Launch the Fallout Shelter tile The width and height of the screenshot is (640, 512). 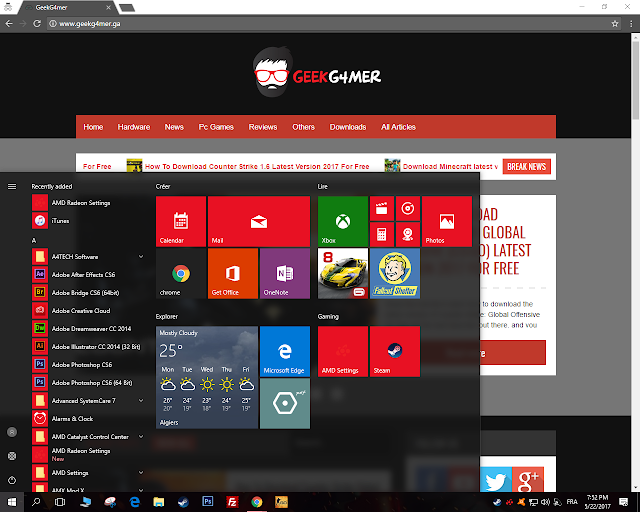click(395, 273)
